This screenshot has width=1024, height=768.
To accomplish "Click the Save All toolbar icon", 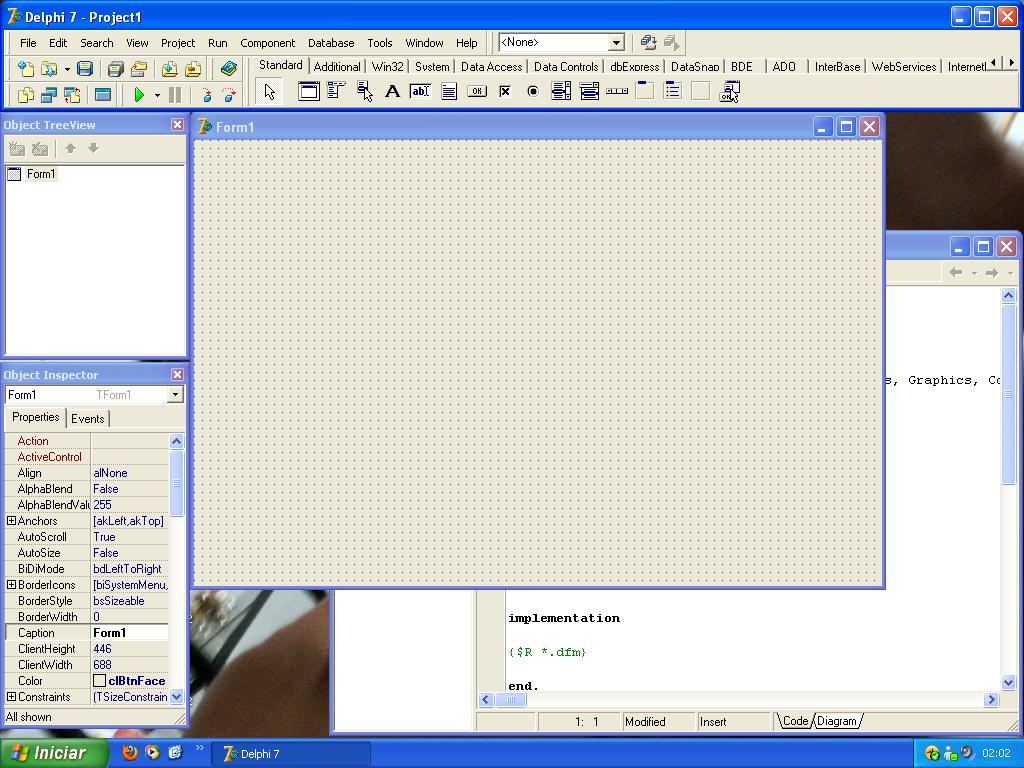I will tap(116, 68).
